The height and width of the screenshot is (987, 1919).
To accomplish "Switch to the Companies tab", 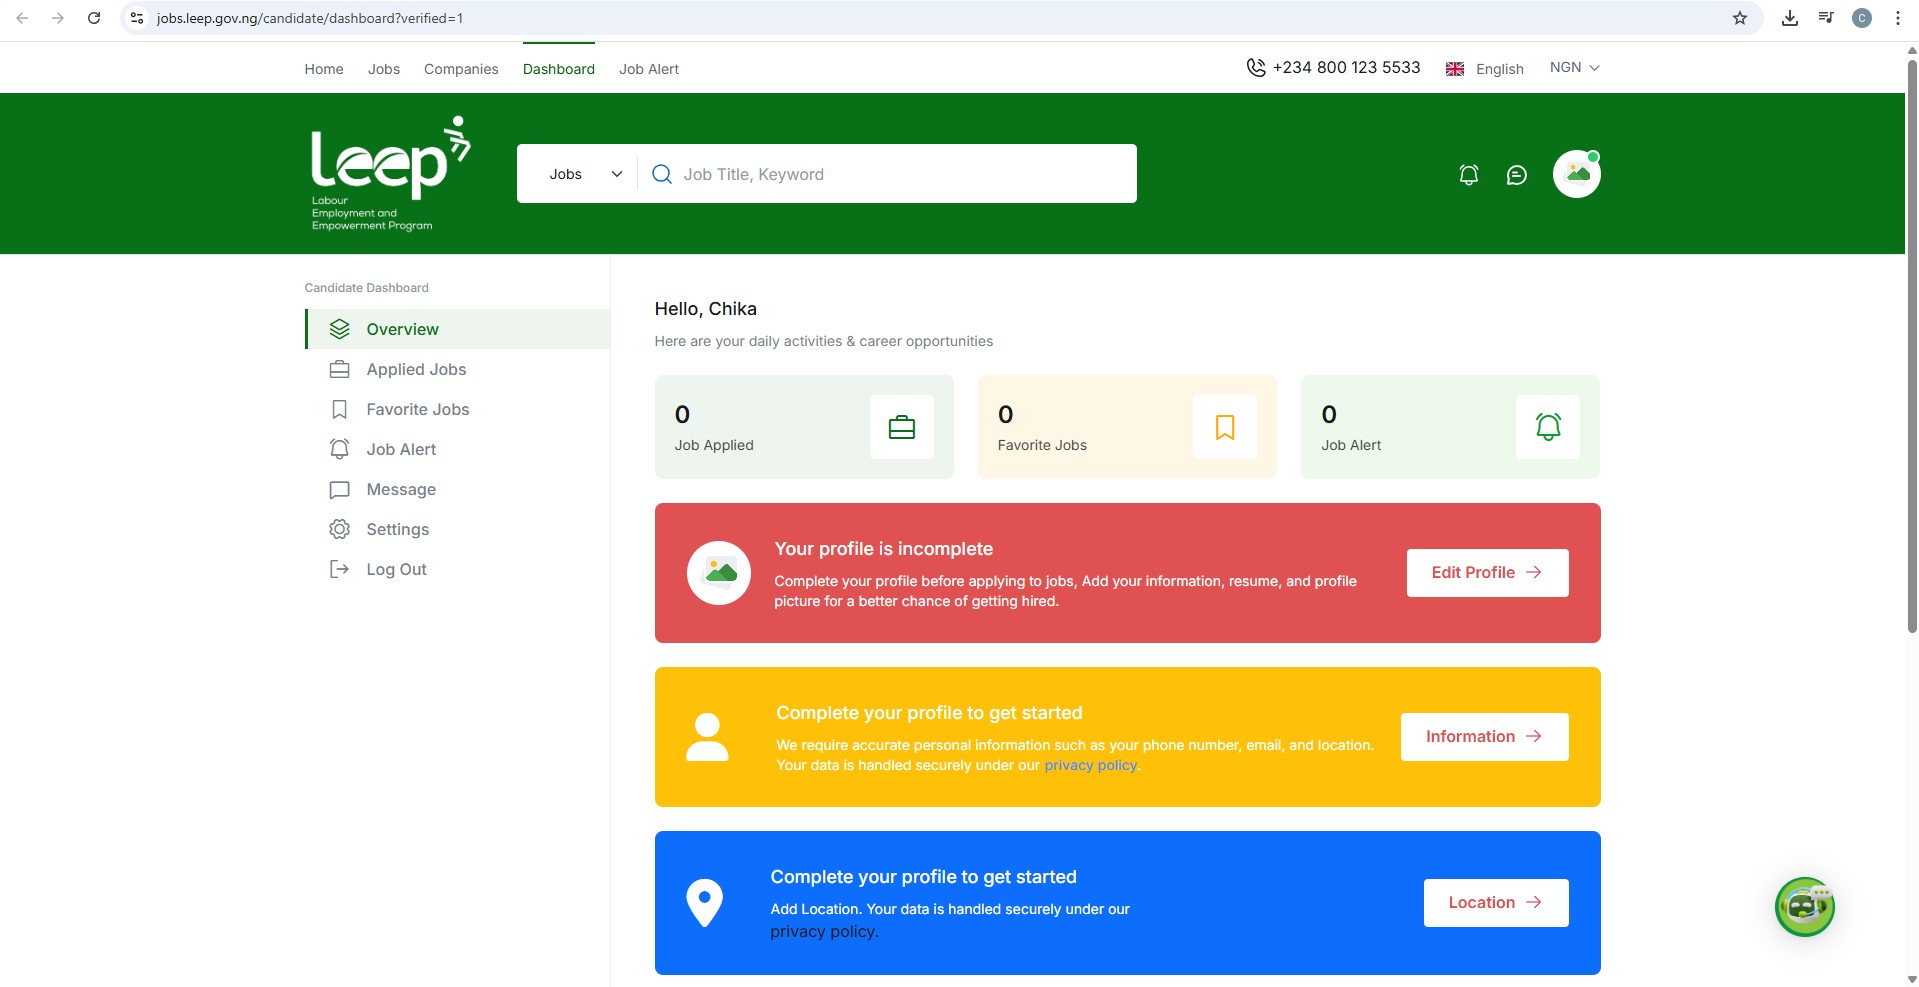I will tap(460, 69).
